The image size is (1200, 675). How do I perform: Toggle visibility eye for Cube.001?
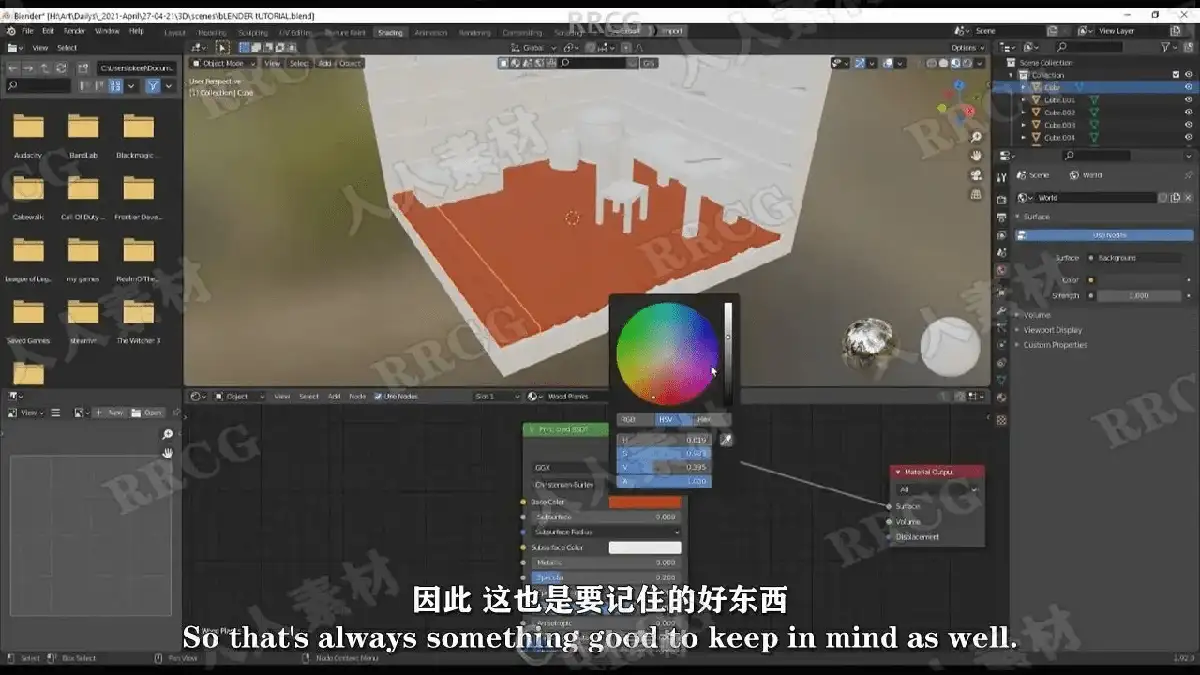(x=1188, y=100)
